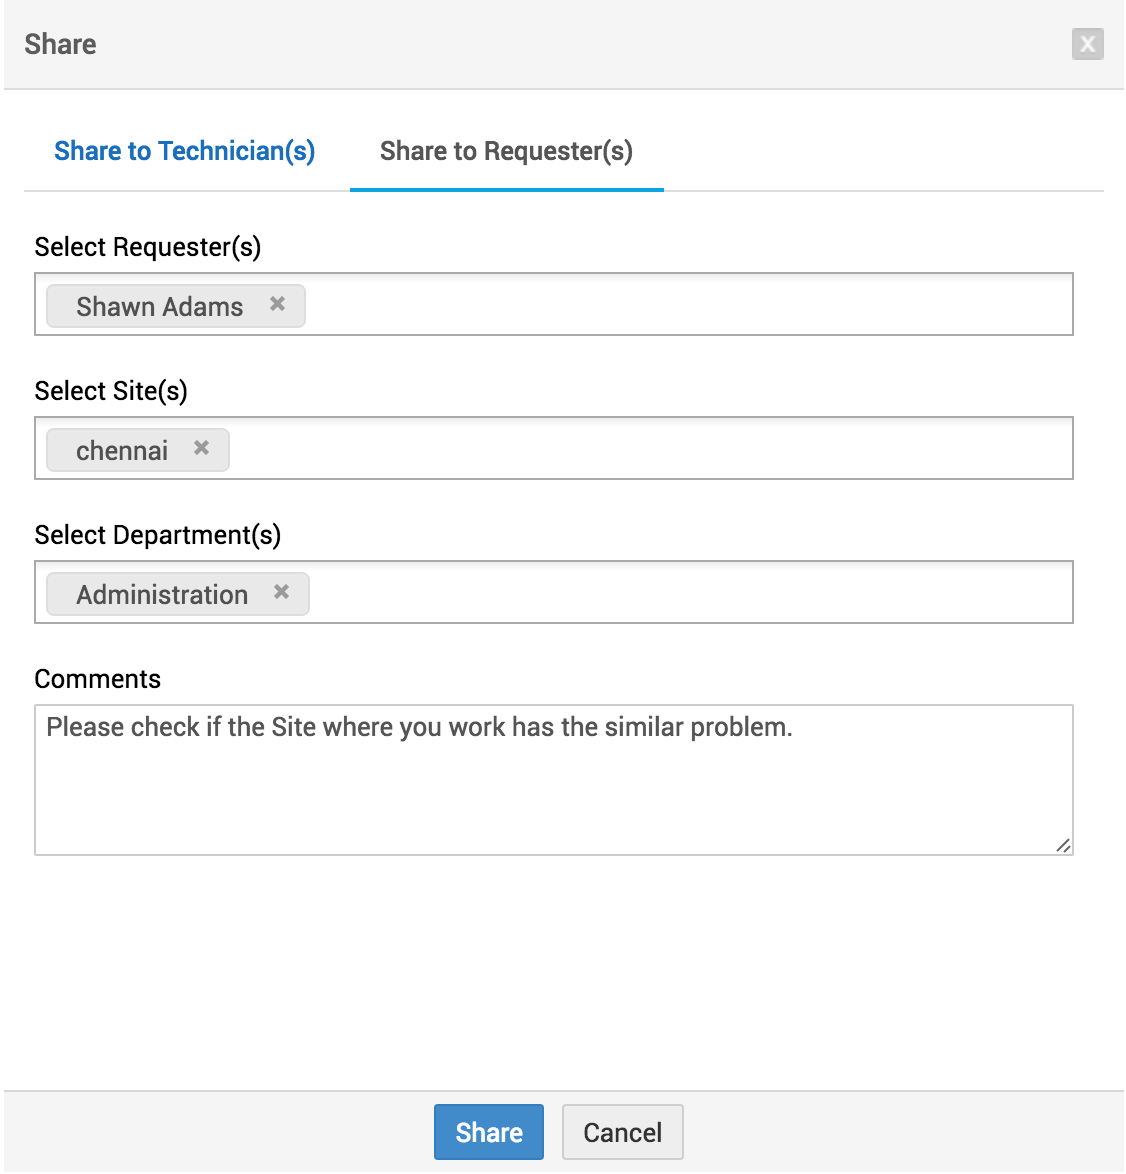Click the Comments label

(98, 679)
